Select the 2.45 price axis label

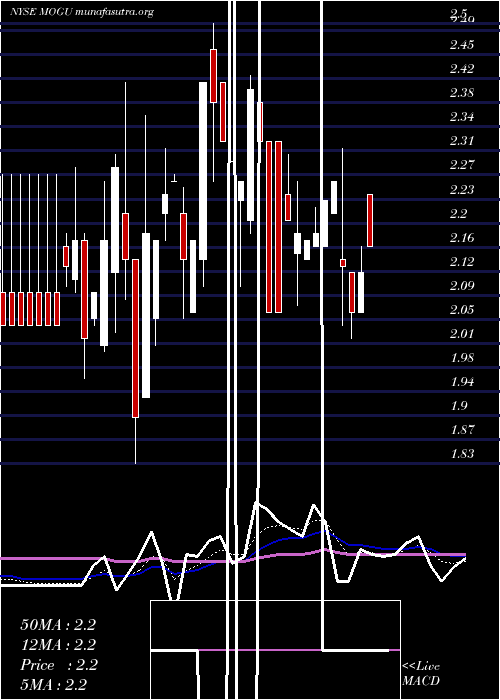click(x=462, y=45)
